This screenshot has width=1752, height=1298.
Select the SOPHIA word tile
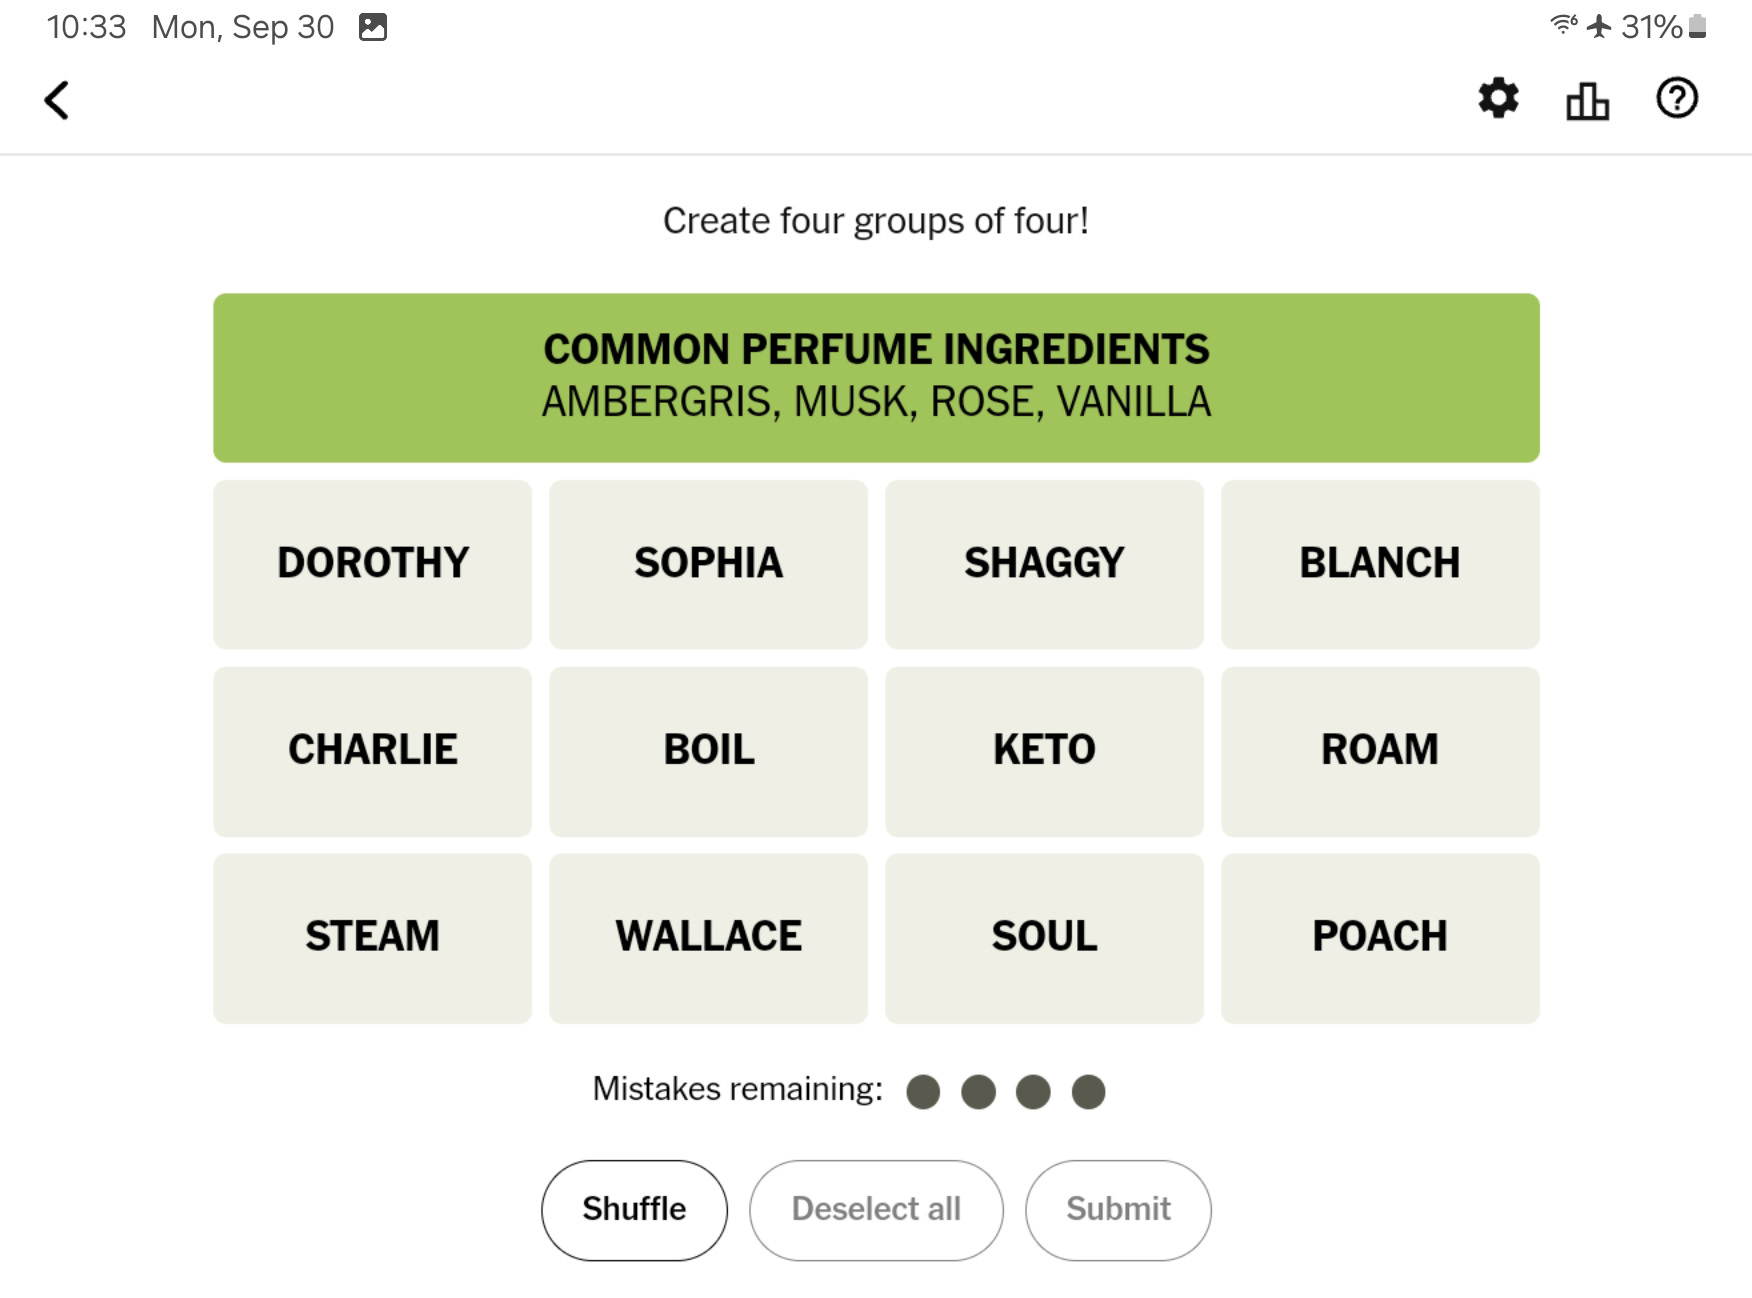(x=708, y=564)
